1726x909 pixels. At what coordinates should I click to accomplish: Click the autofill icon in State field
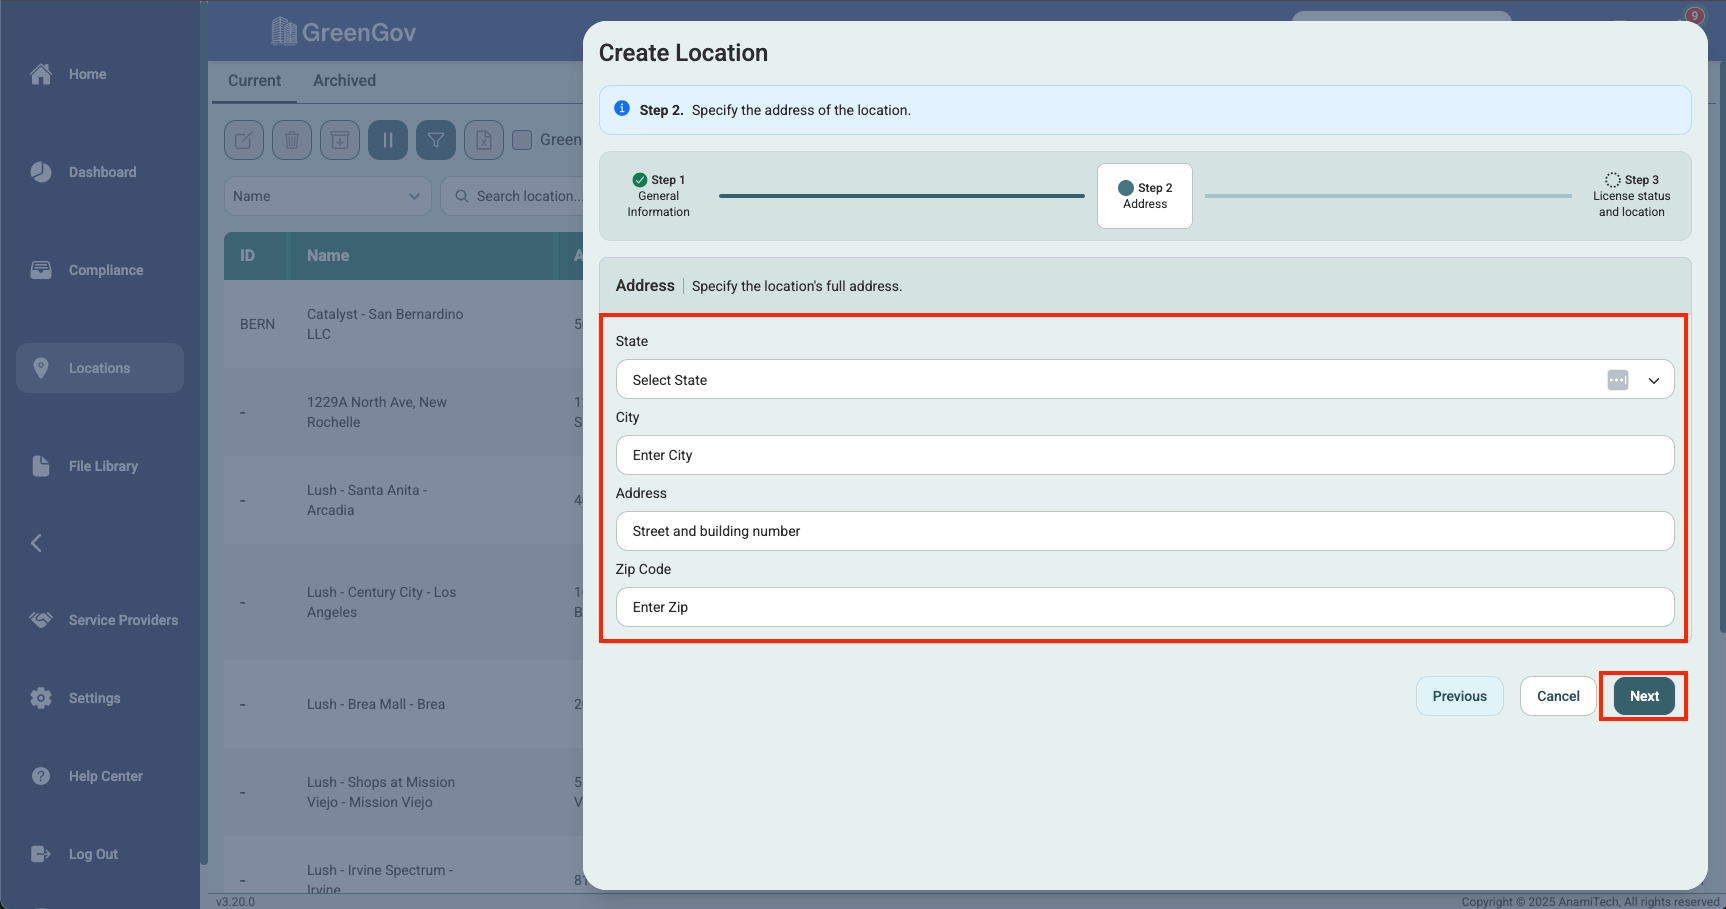(x=1617, y=380)
